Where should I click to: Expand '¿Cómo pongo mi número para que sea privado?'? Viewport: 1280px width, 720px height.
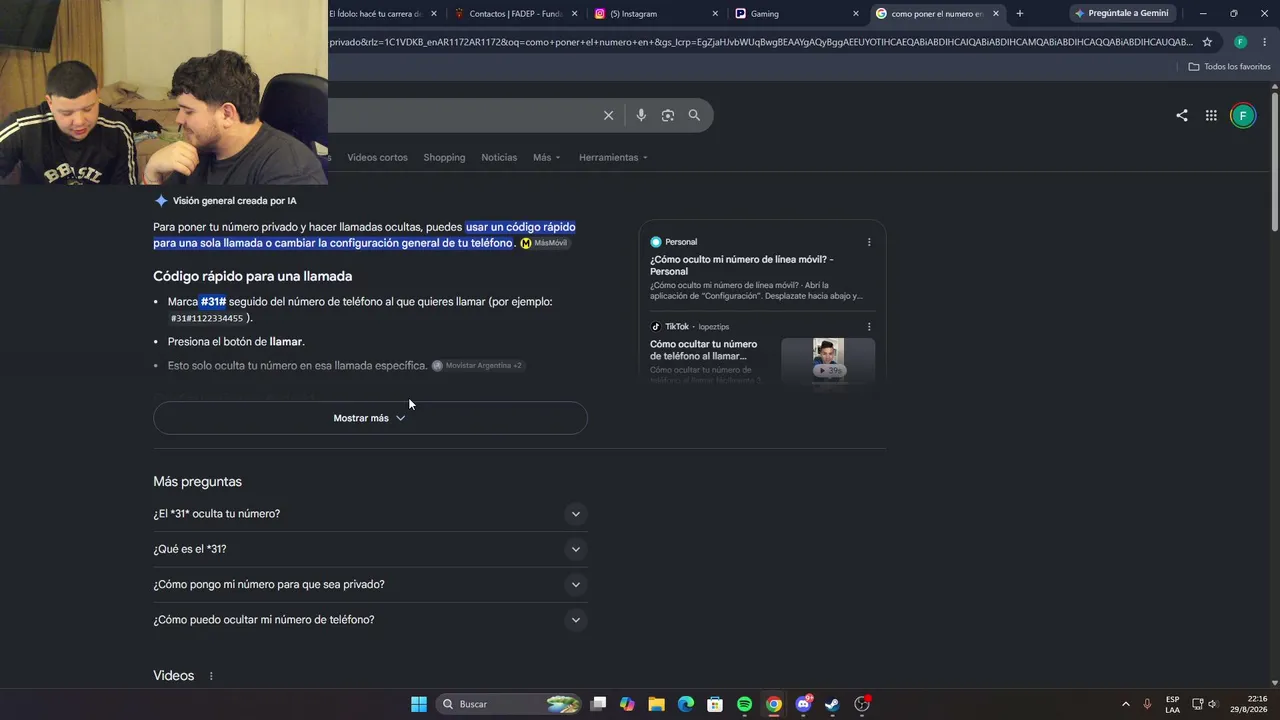370,584
